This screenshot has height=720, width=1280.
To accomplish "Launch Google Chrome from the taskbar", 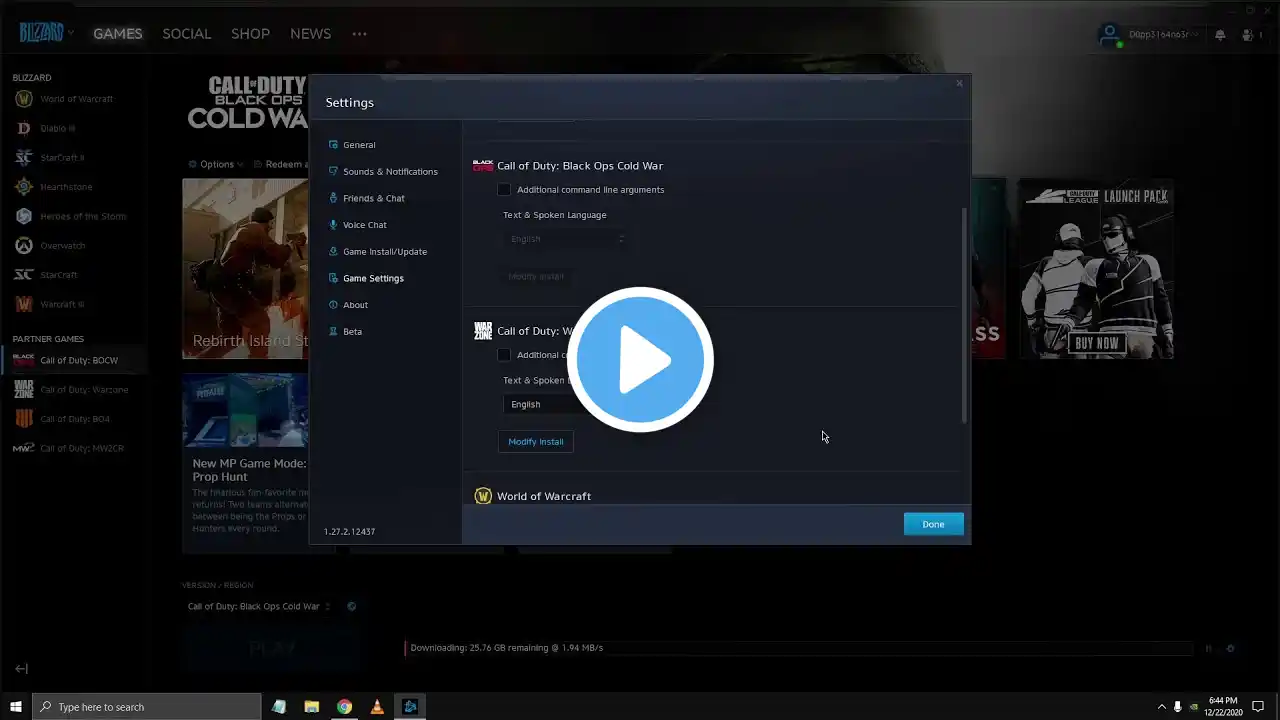I will [344, 707].
